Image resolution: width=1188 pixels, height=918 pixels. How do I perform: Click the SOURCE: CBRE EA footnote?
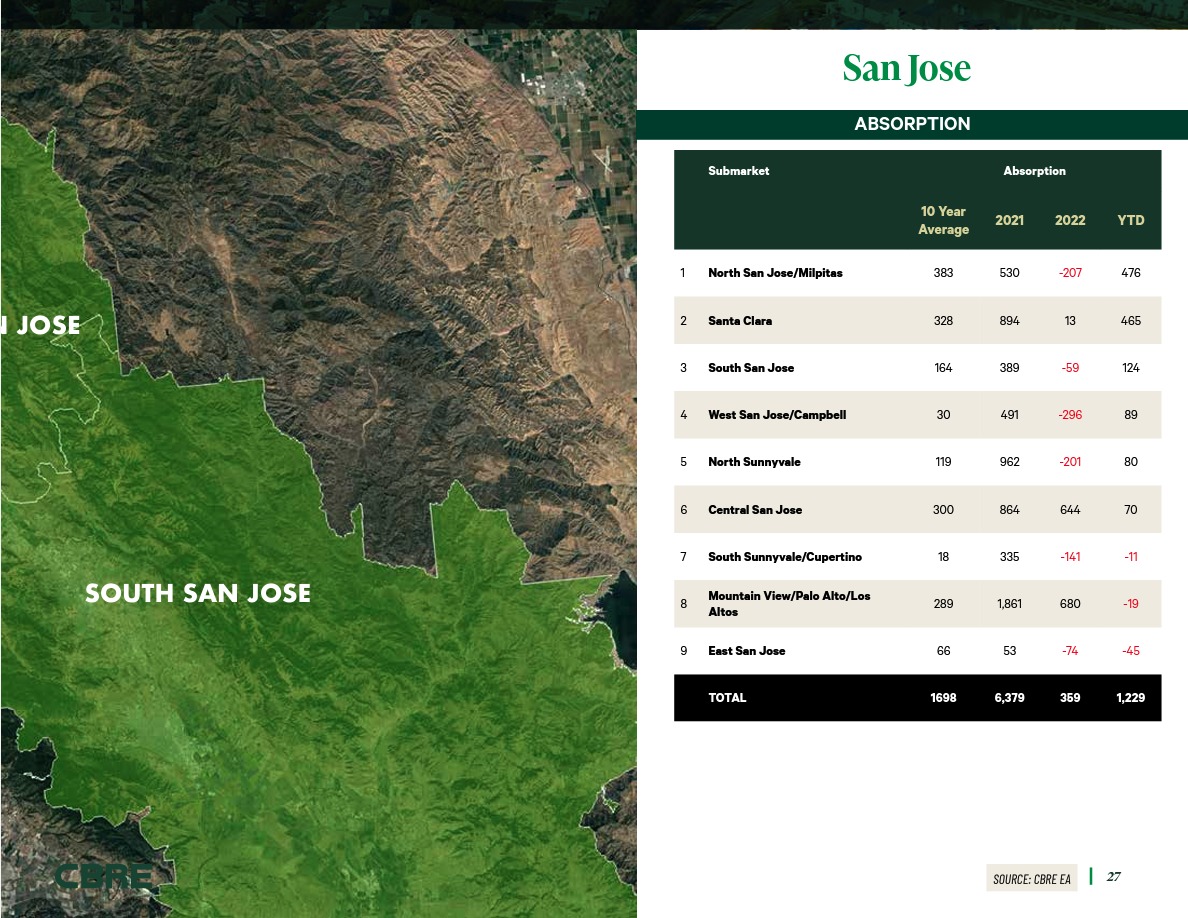point(1031,879)
